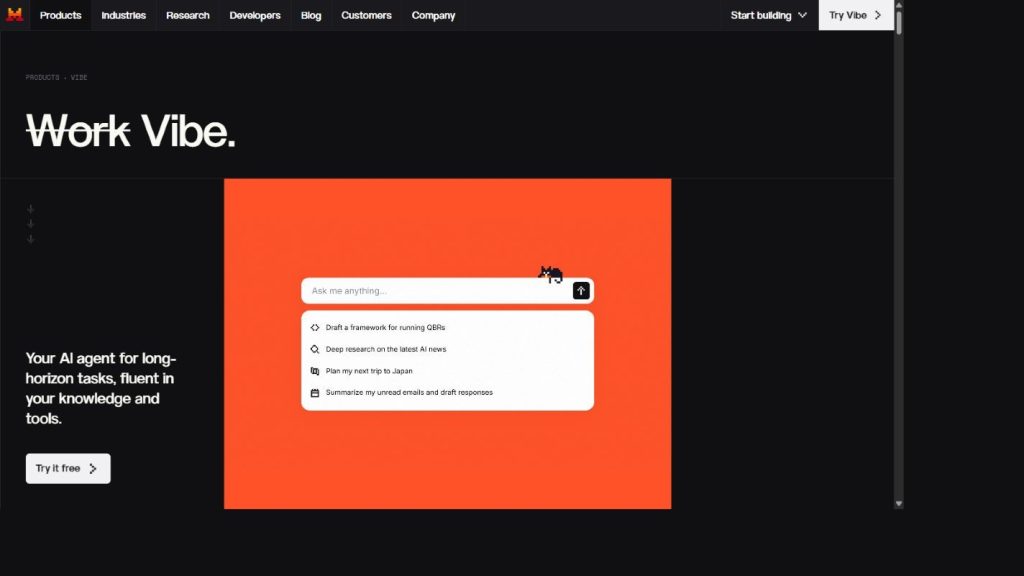Image resolution: width=1024 pixels, height=576 pixels.
Task: Open the Research menu
Action: pos(187,15)
